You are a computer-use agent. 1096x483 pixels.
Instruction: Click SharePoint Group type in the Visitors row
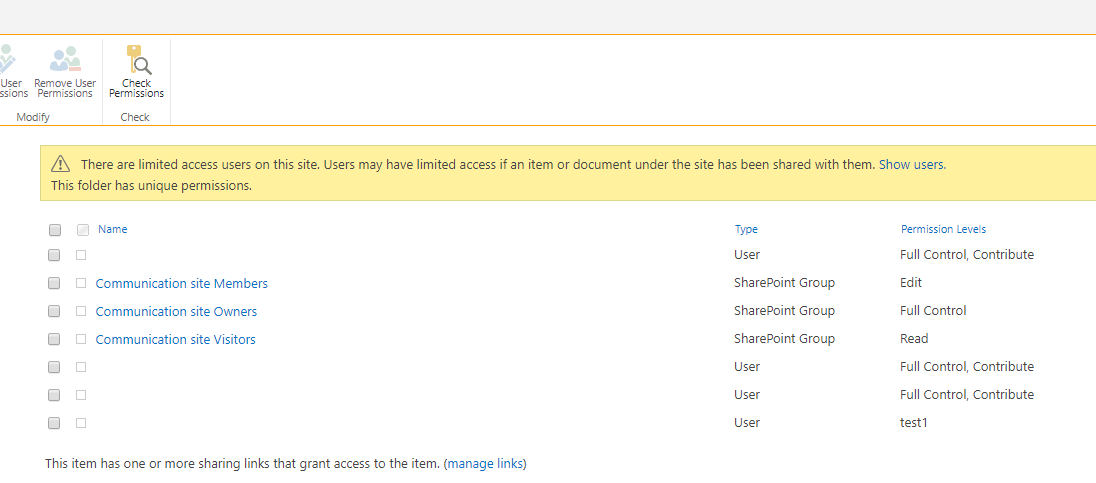[784, 338]
